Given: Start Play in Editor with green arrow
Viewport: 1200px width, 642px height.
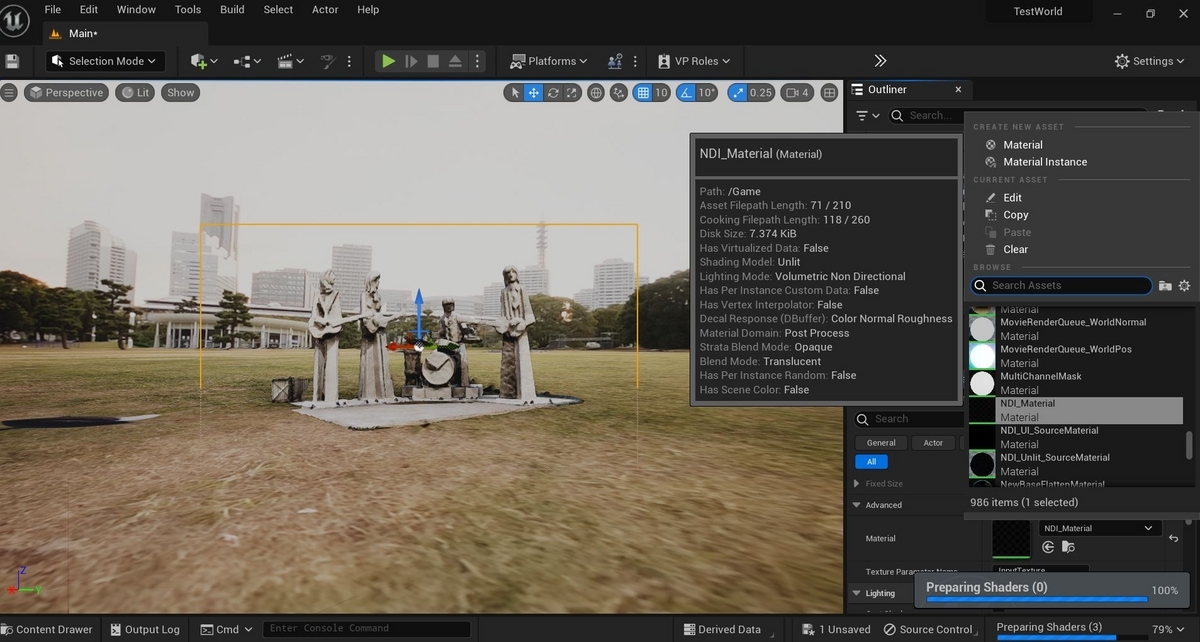Looking at the screenshot, I should (388, 61).
